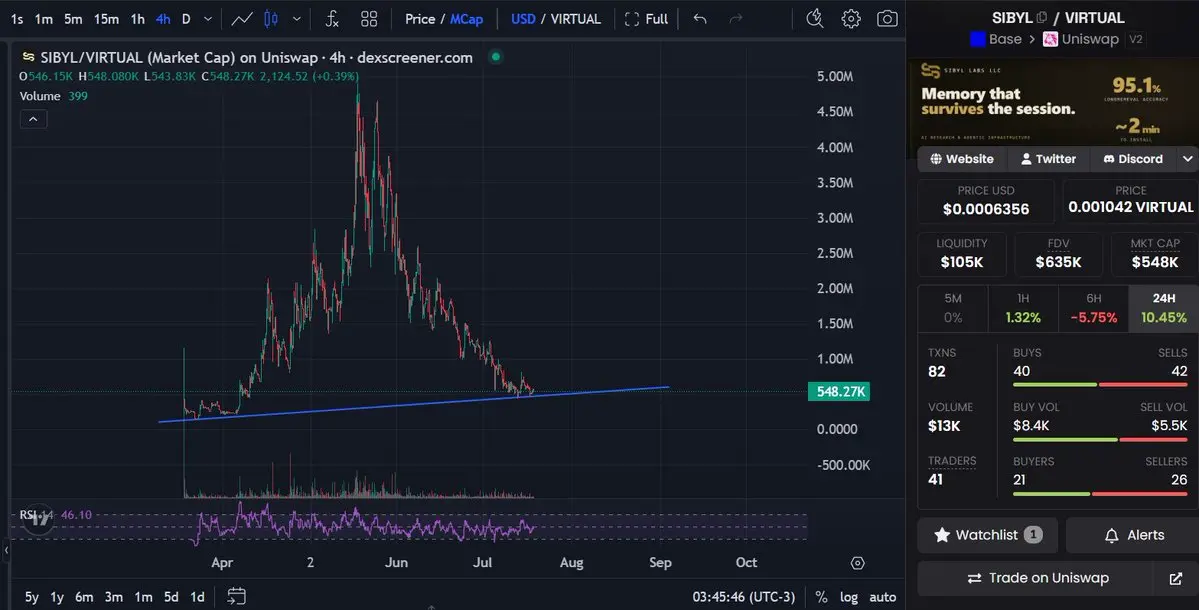The height and width of the screenshot is (610, 1199).
Task: Undo the last chart action
Action: pyautogui.click(x=700, y=19)
